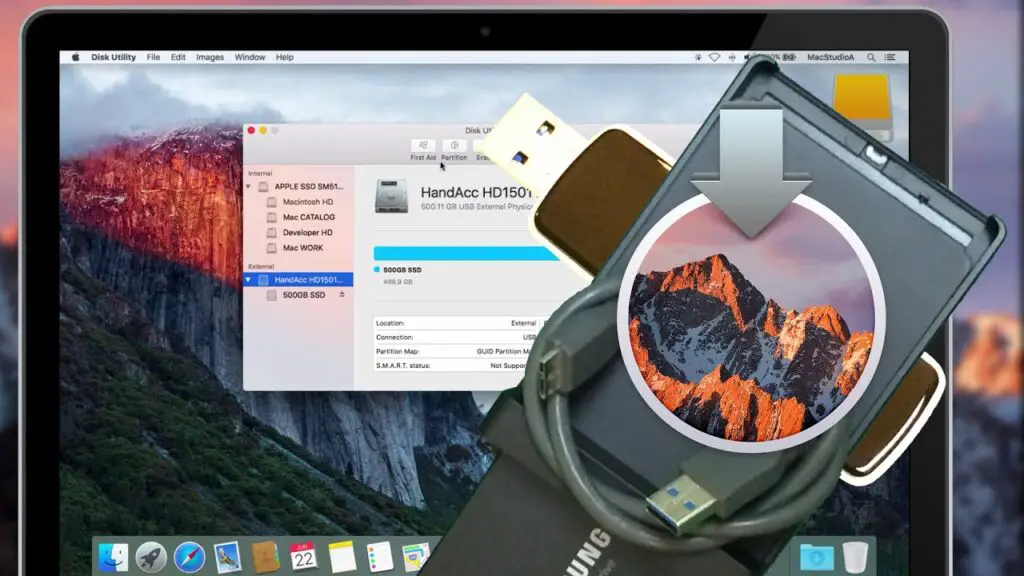Viewport: 1024px width, 576px height.
Task: Open Launchpad rocket icon in Dock
Action: click(152, 557)
